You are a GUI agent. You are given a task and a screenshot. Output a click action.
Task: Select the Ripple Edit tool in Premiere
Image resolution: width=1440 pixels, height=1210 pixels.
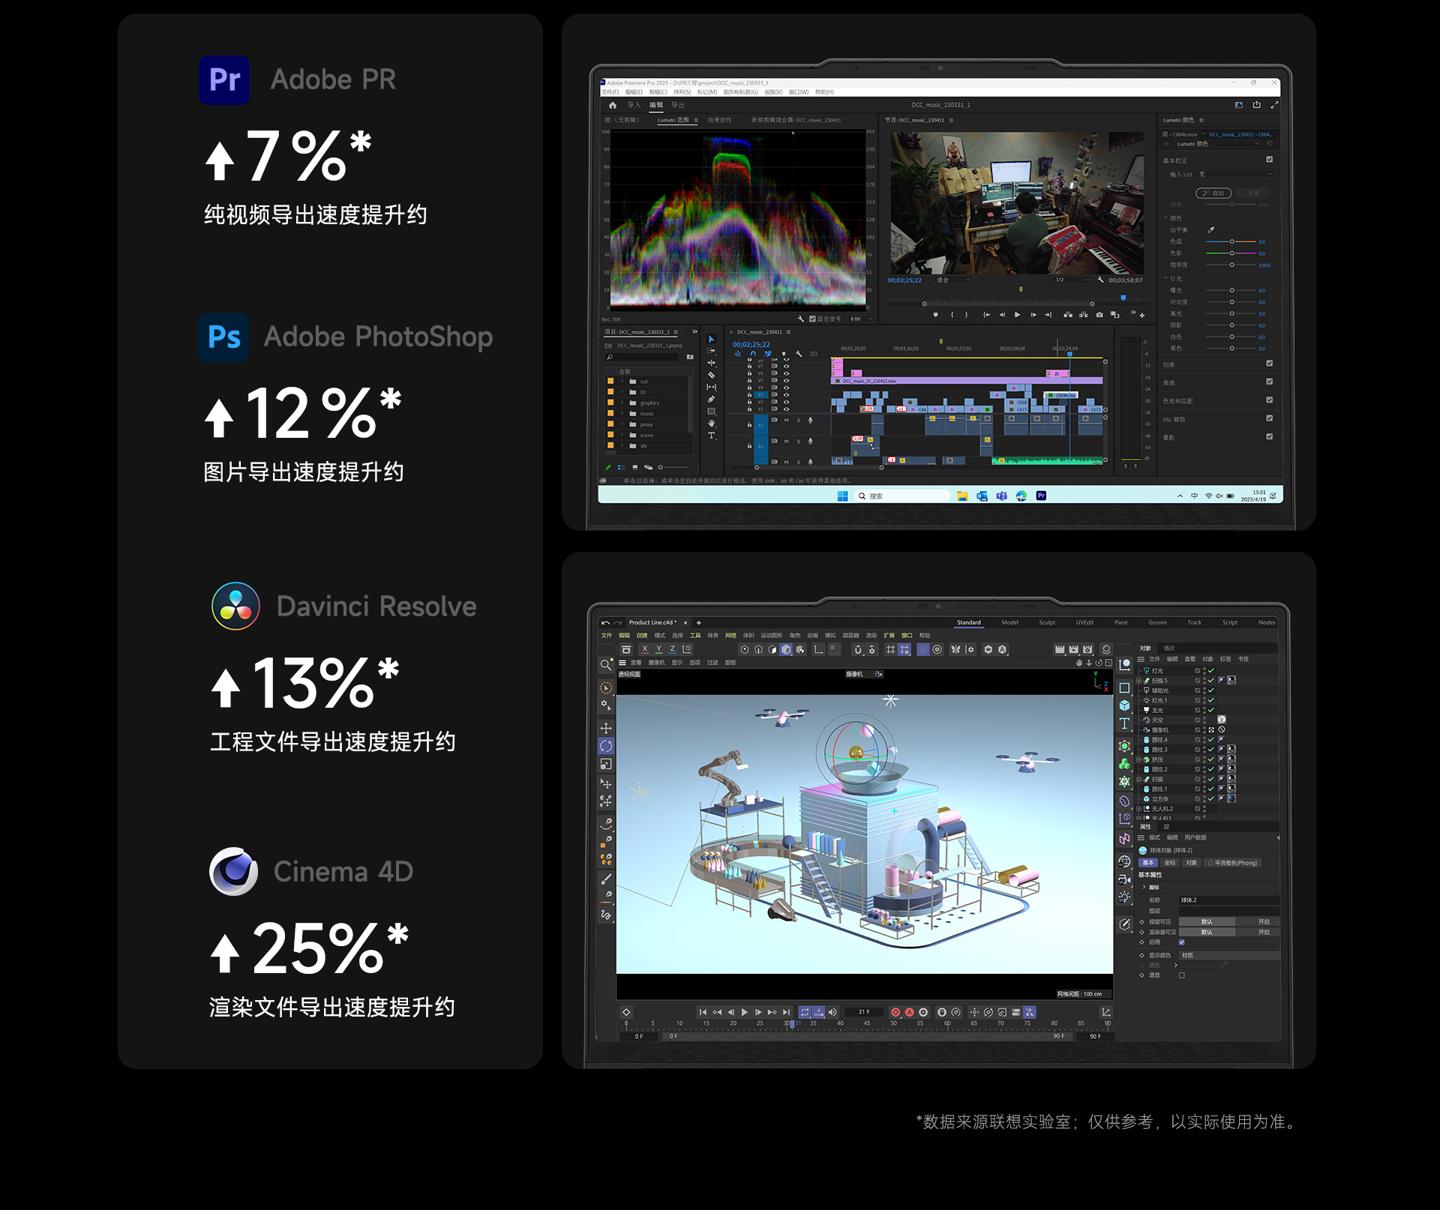click(x=711, y=363)
